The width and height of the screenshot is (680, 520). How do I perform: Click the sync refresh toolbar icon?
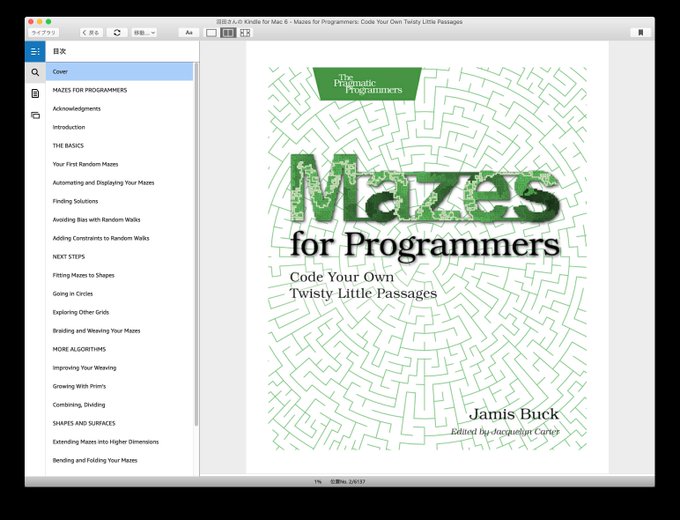[x=117, y=33]
